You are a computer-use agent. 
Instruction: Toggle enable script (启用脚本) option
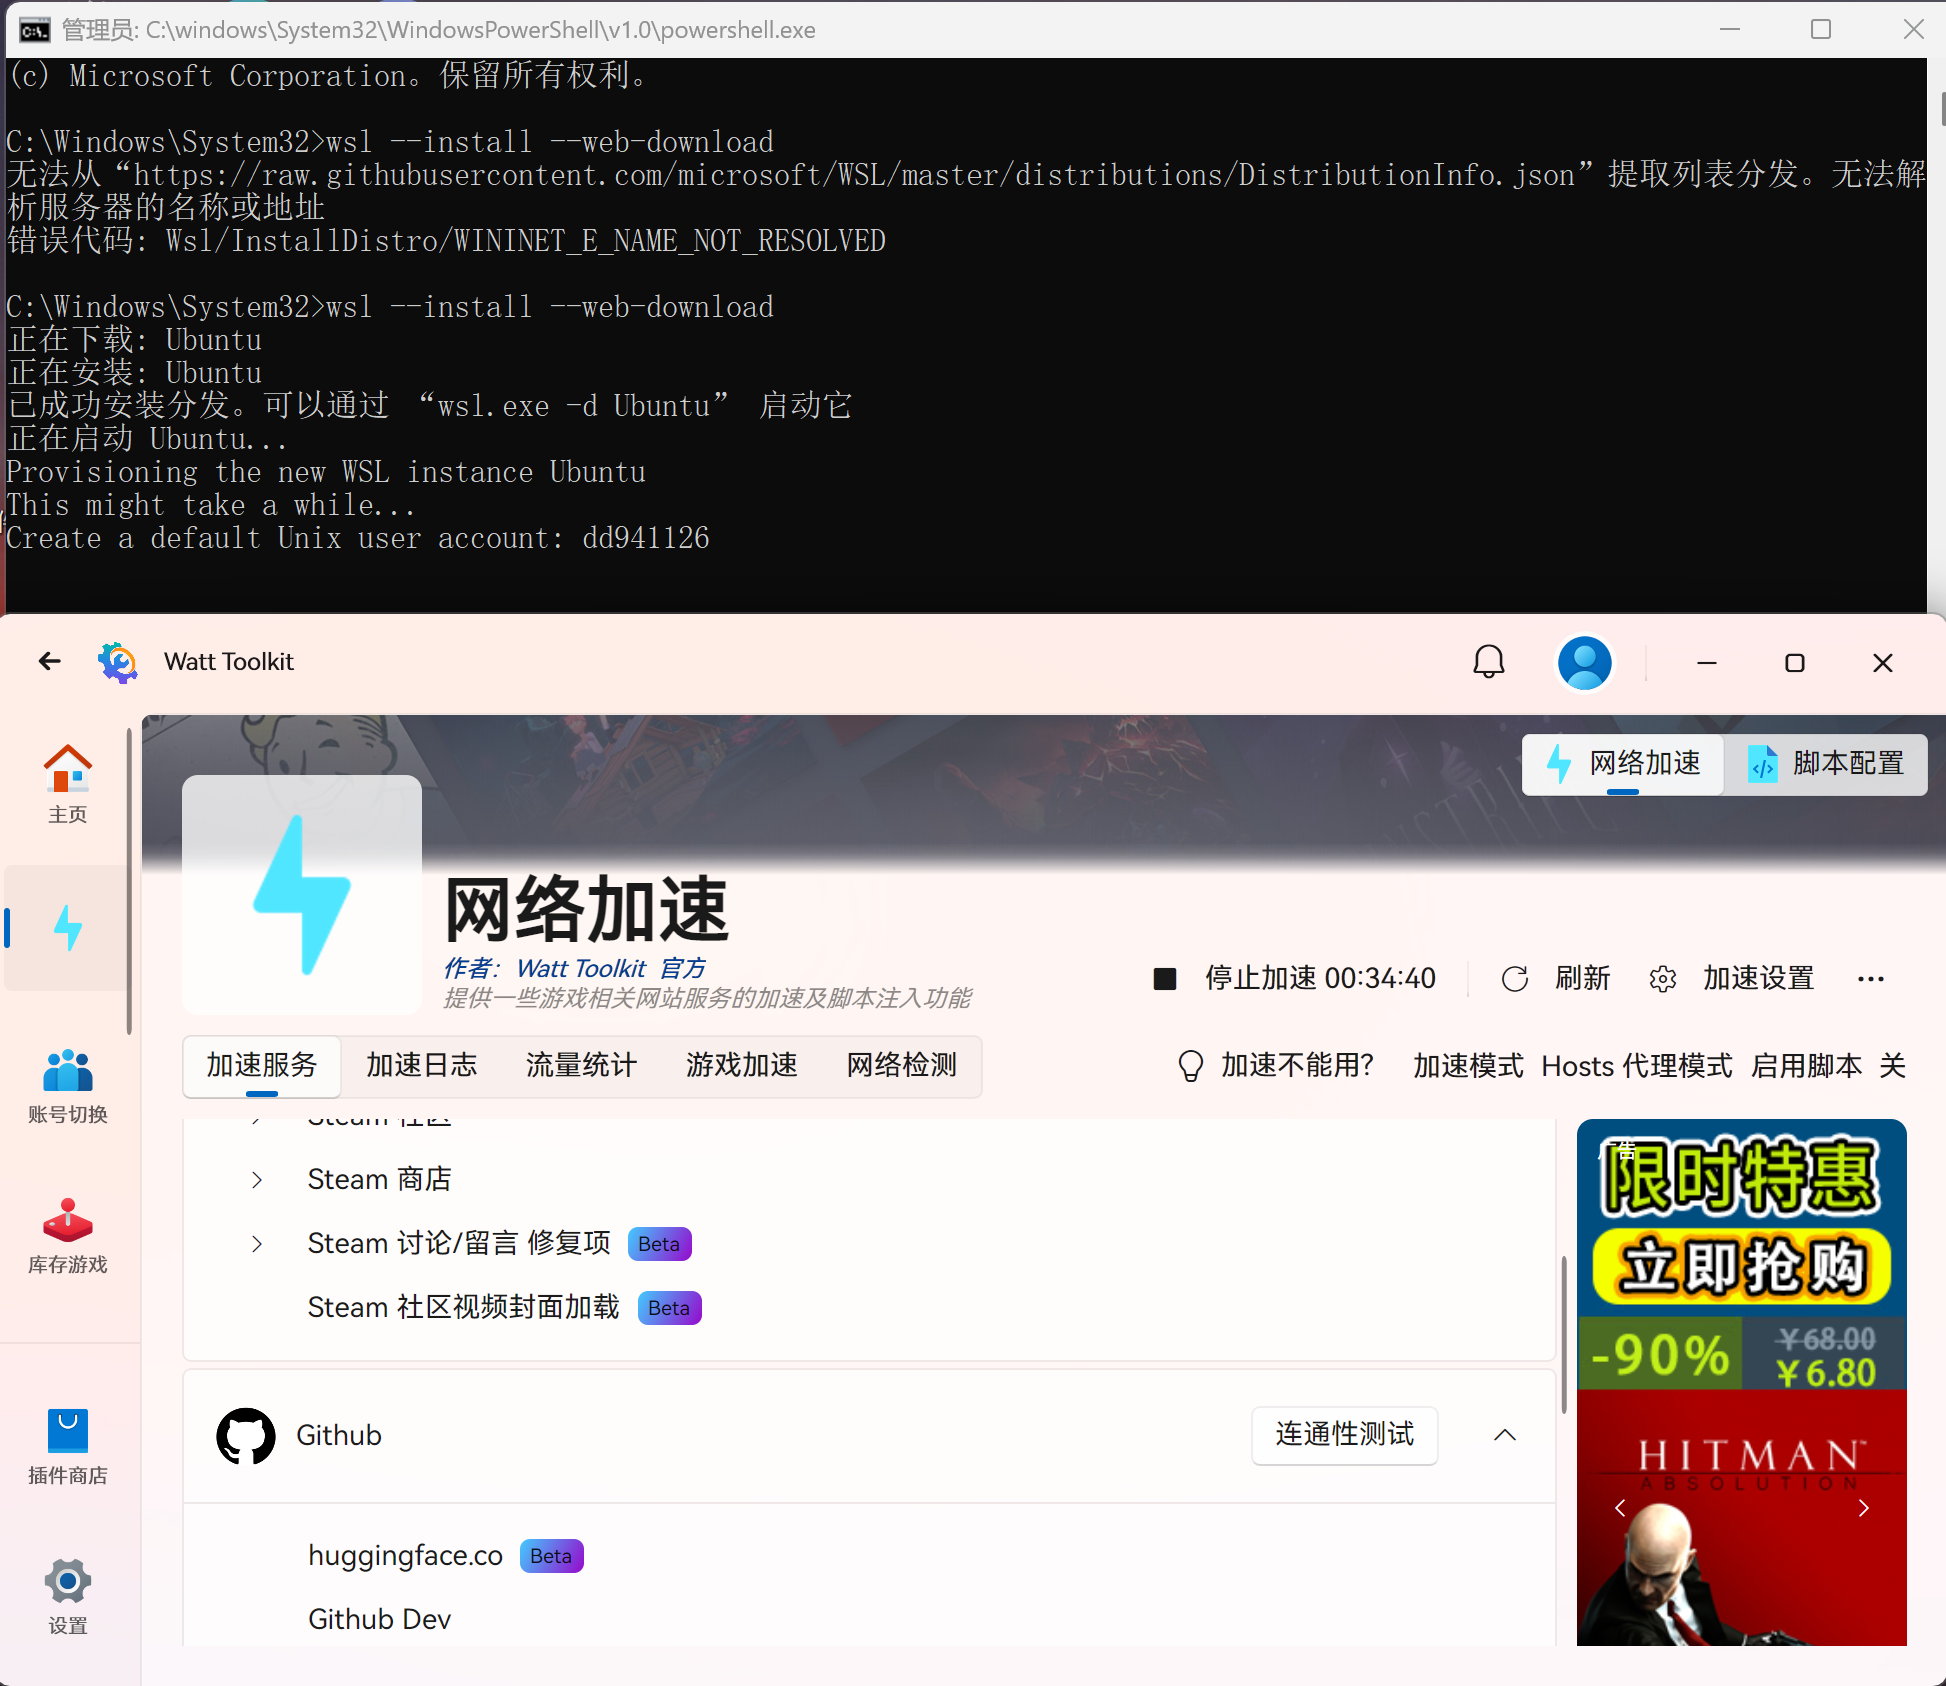coord(1806,1066)
